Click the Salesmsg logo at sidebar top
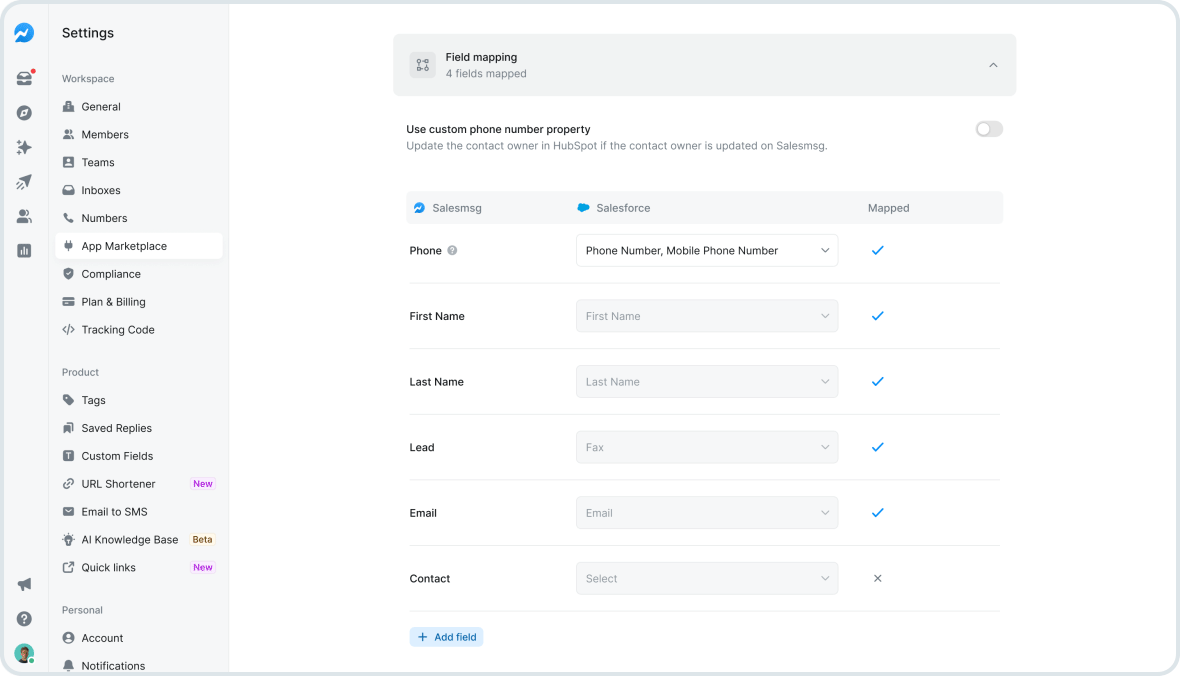This screenshot has width=1180, height=676. [x=24, y=33]
